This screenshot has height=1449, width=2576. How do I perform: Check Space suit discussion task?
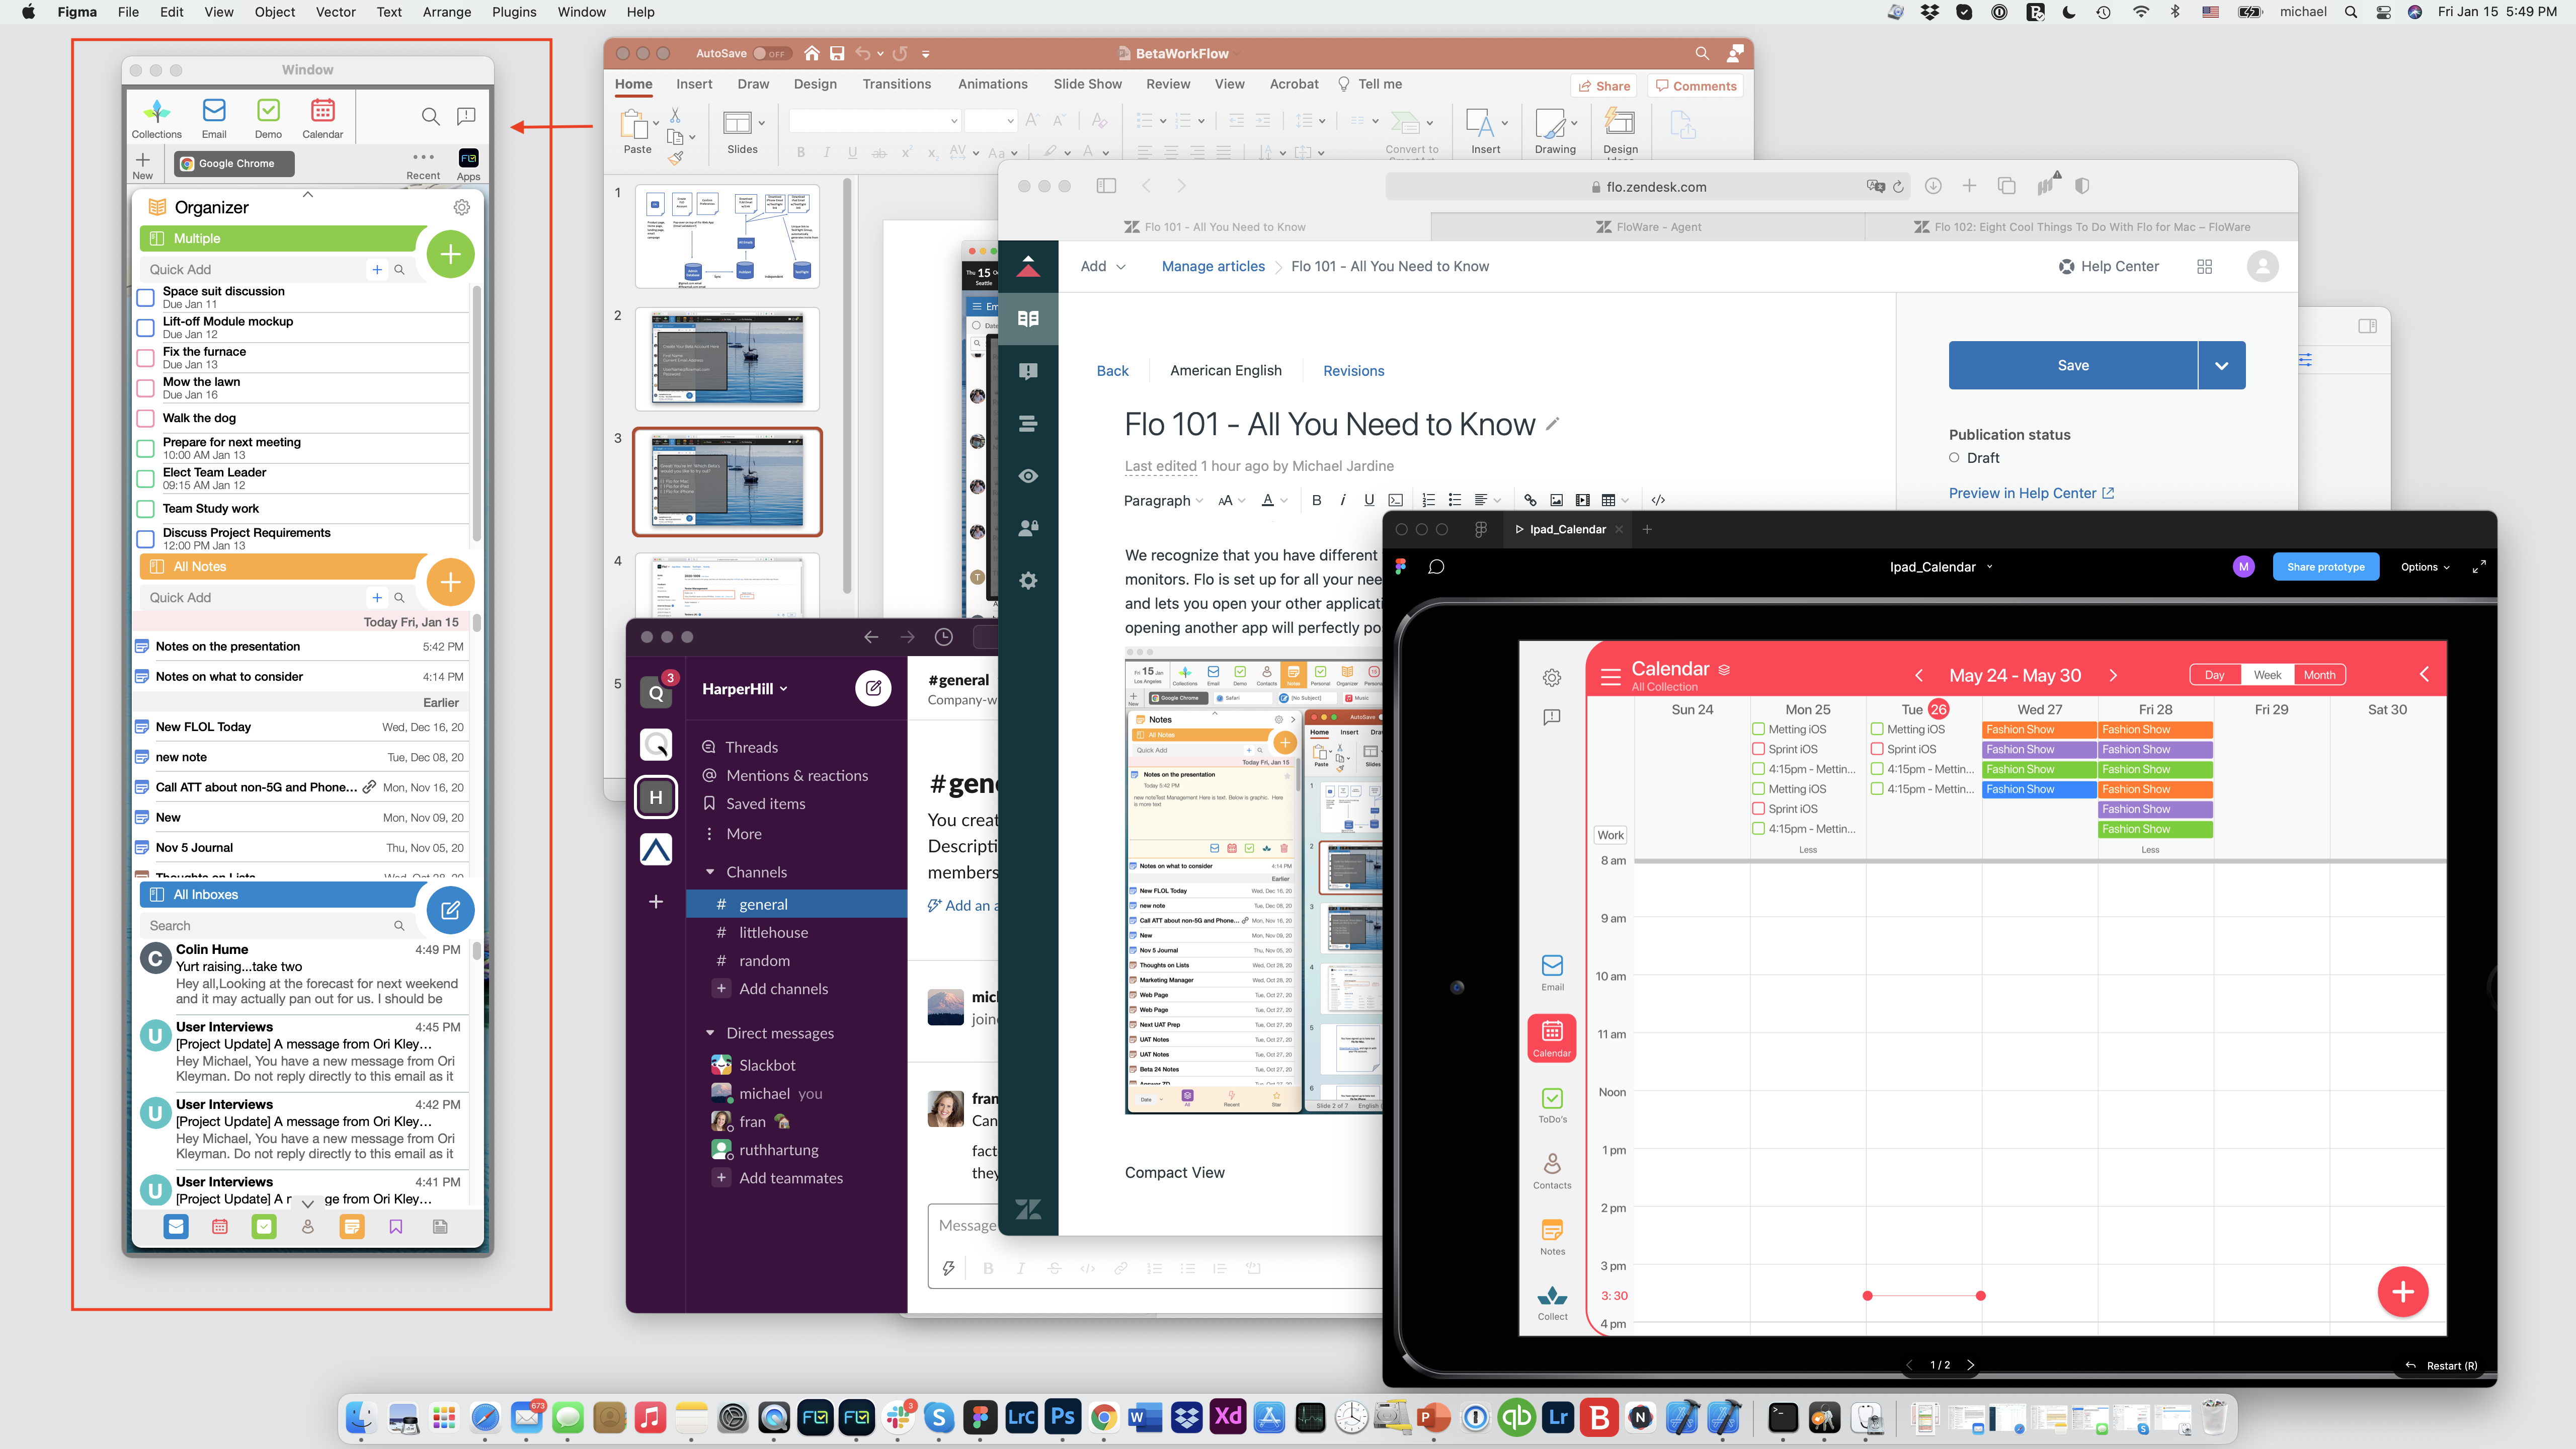pyautogui.click(x=145, y=297)
